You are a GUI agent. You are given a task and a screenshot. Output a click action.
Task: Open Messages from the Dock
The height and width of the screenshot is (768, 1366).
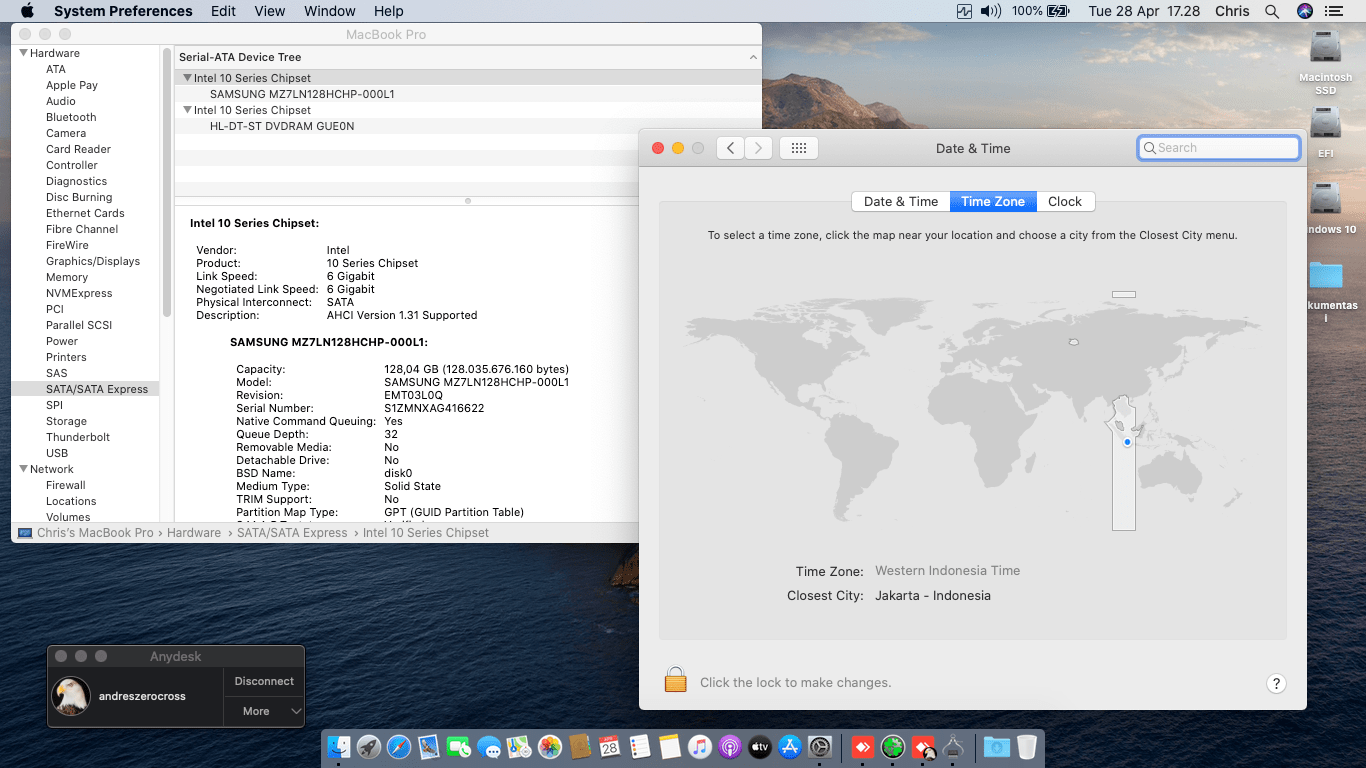coord(489,747)
